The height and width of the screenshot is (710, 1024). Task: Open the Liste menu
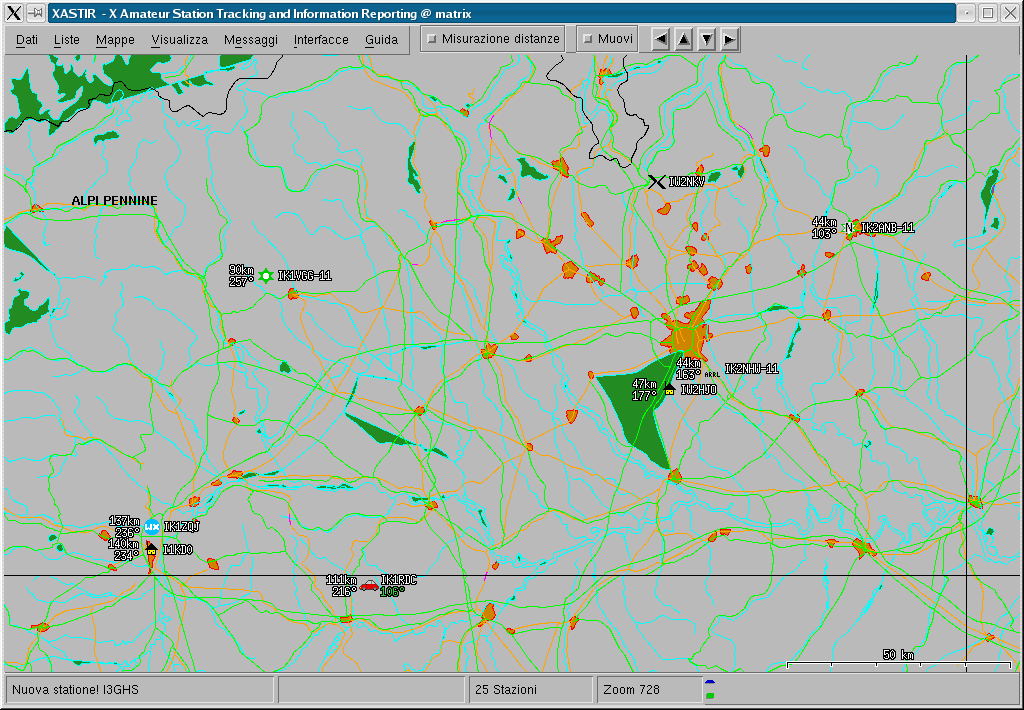click(67, 40)
